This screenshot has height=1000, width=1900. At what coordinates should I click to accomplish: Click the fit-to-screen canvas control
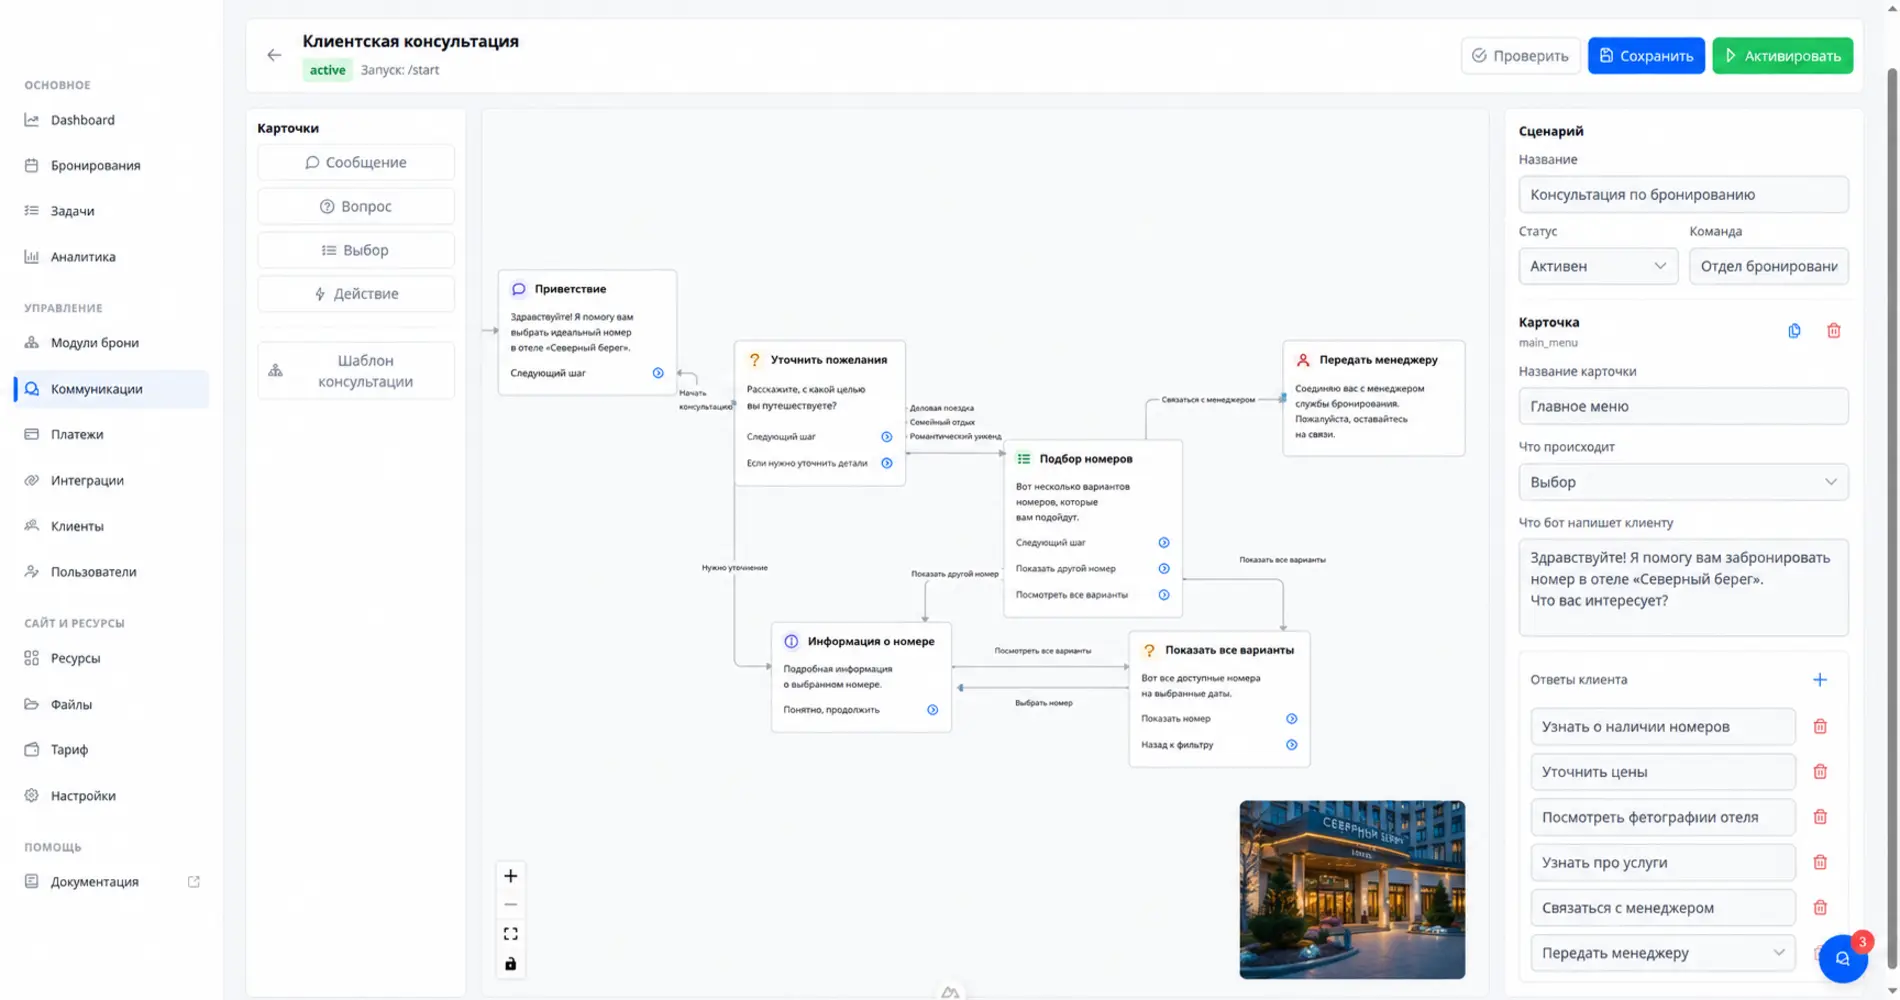510,934
